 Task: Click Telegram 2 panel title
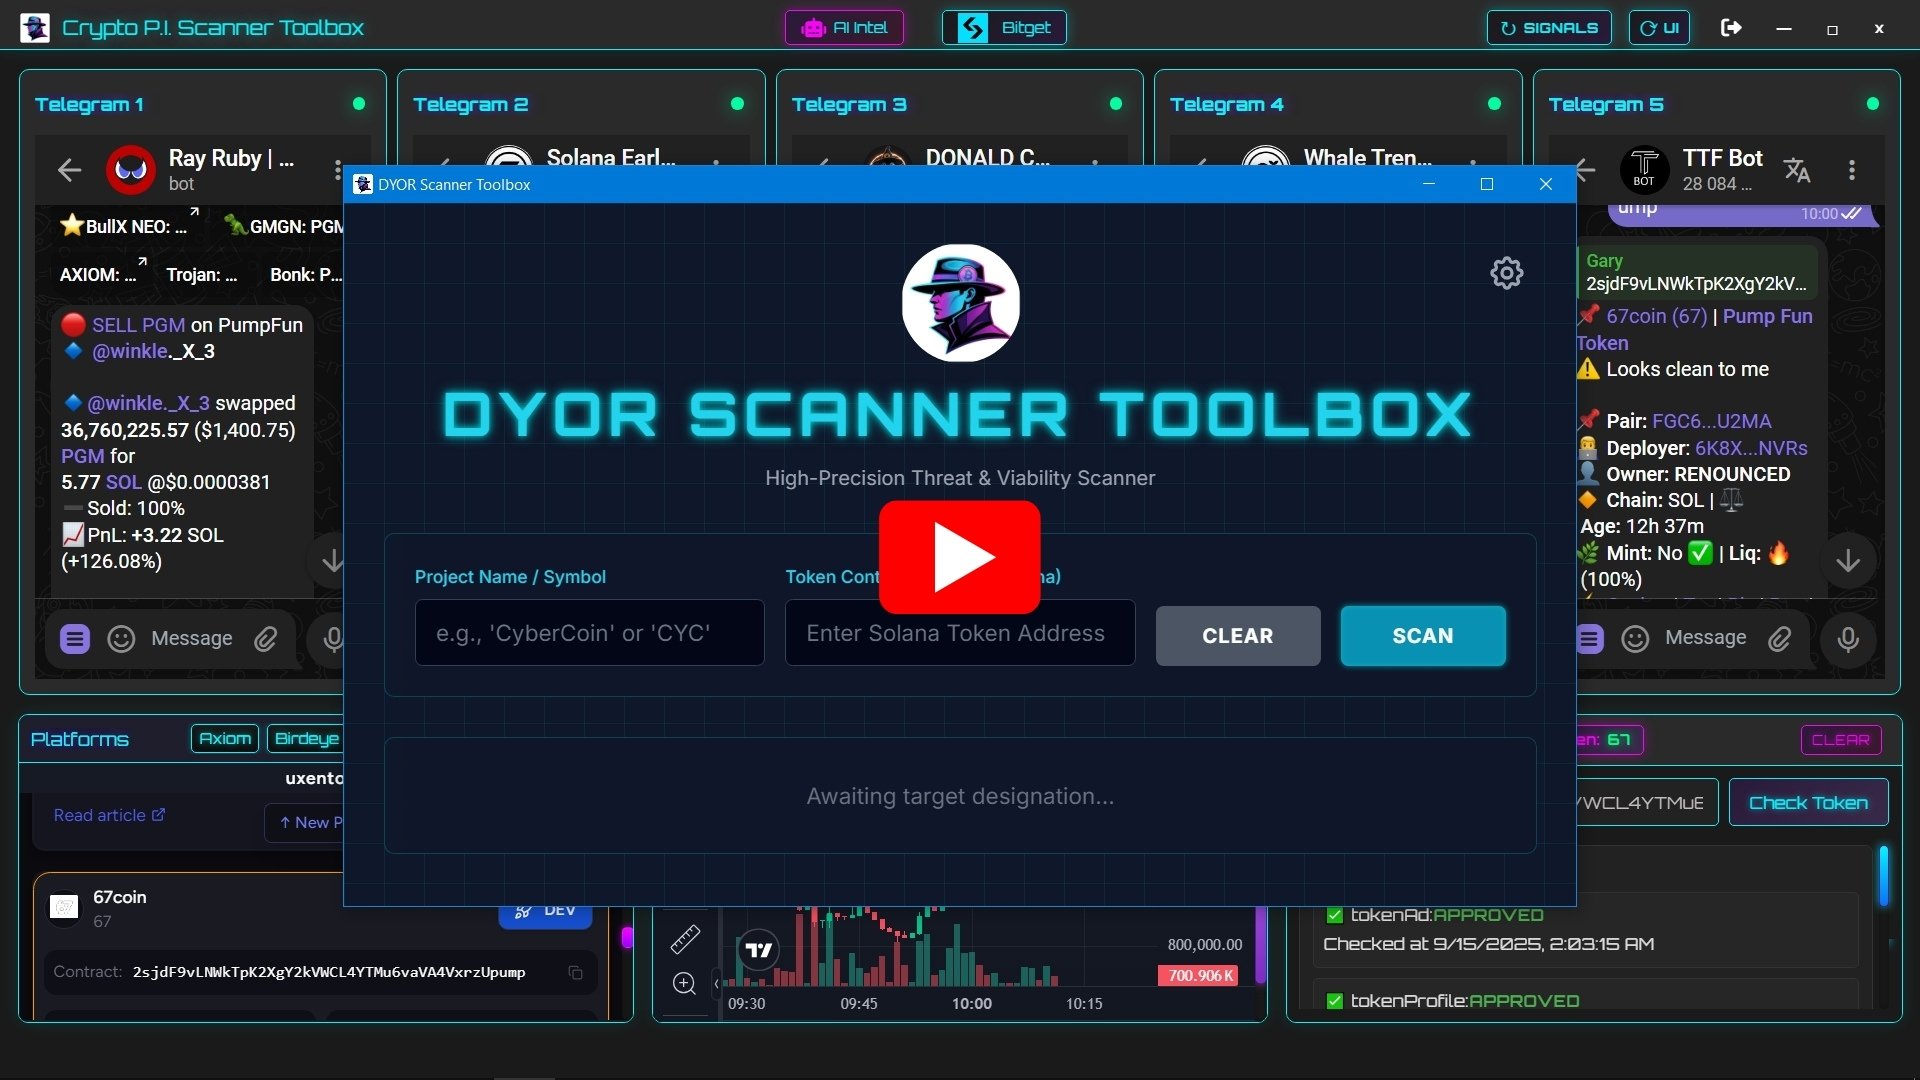pos(471,105)
